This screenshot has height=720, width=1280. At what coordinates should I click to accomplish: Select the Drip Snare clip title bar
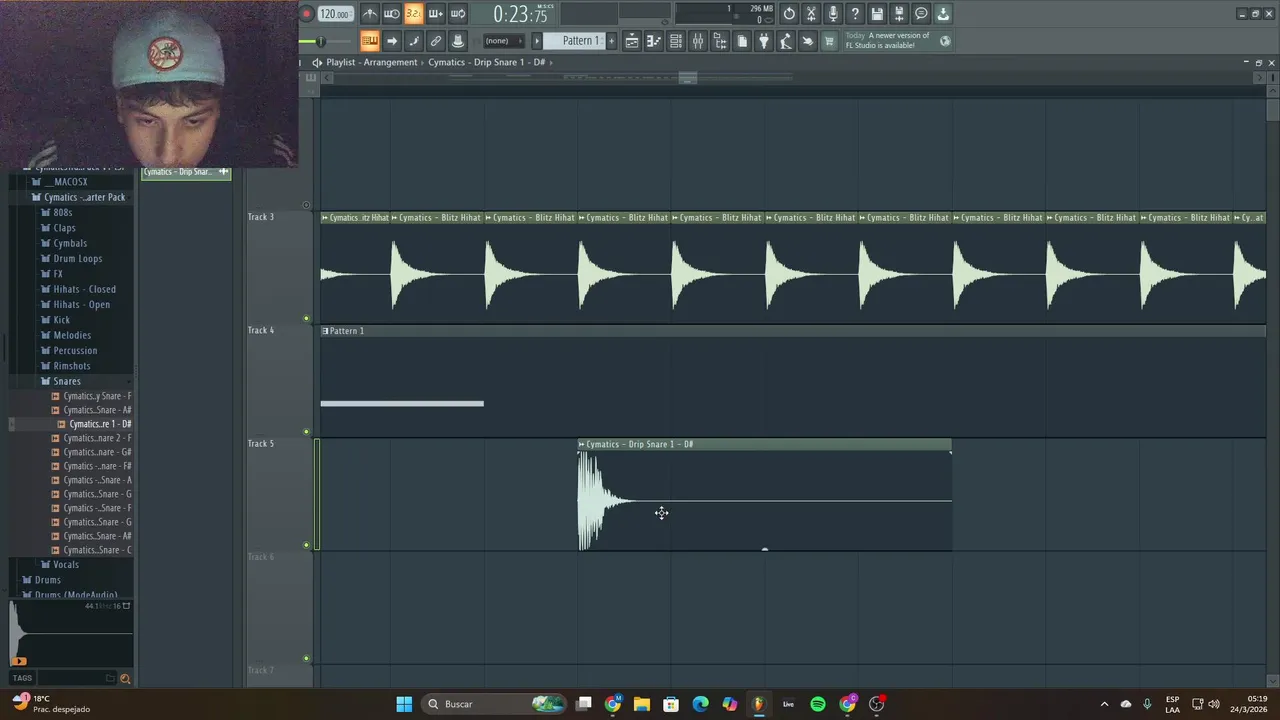click(x=764, y=444)
